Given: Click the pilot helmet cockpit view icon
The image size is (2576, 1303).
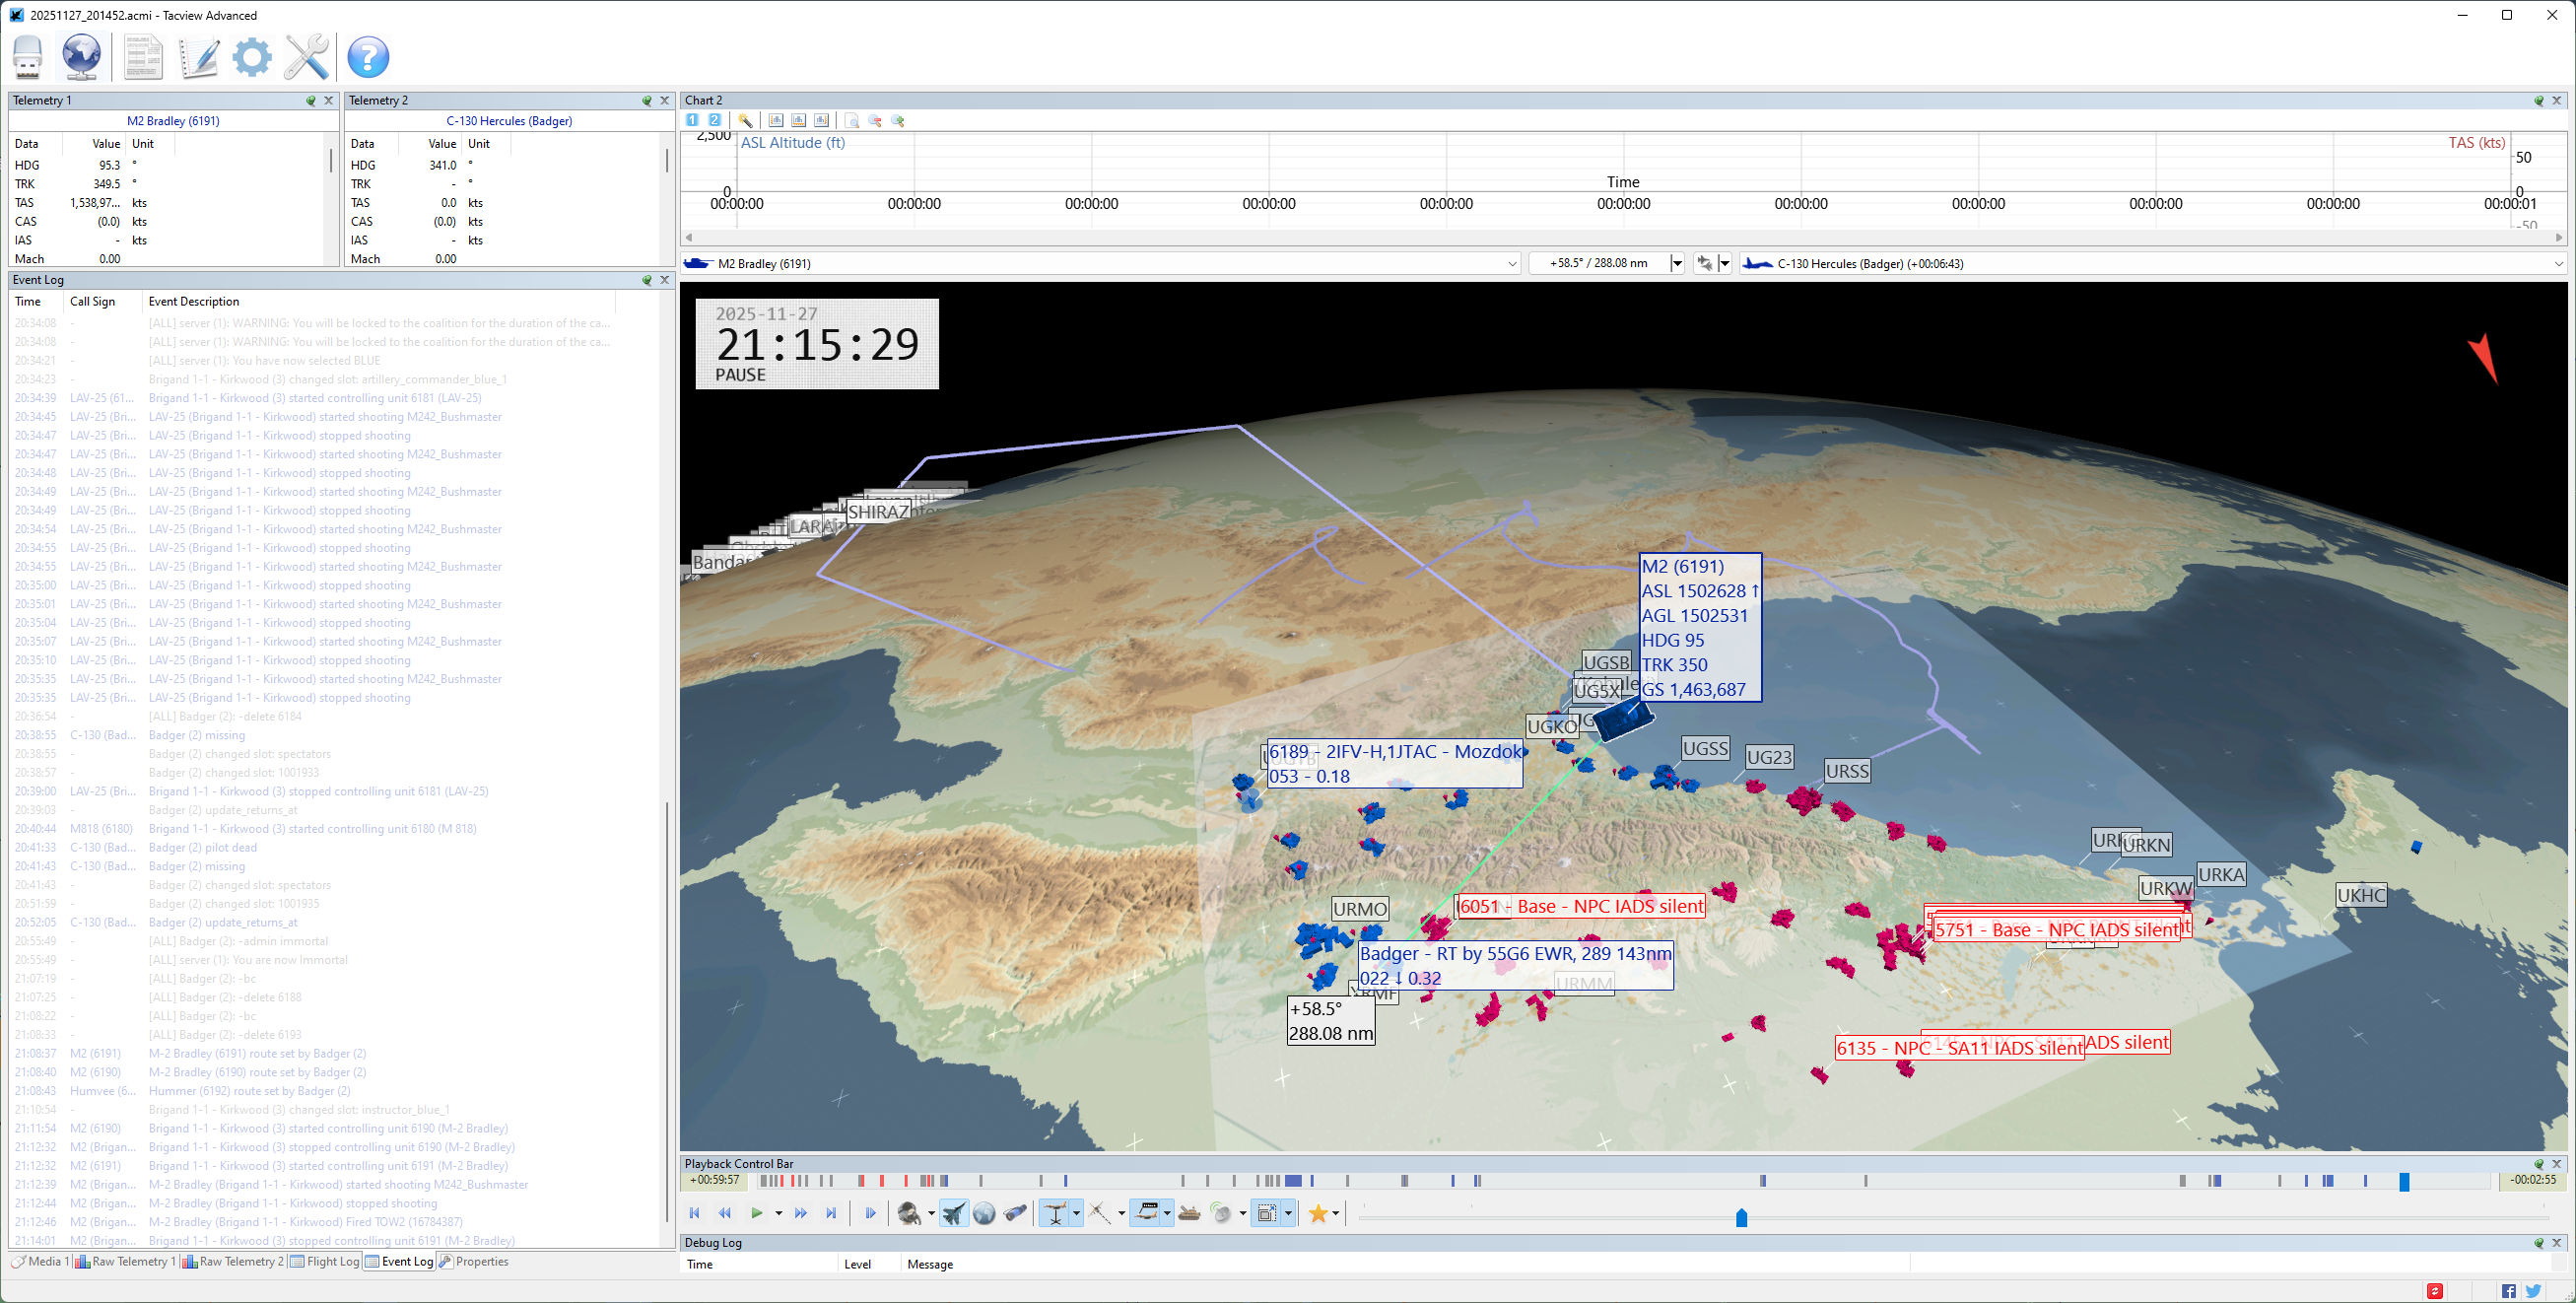Looking at the screenshot, I should (908, 1213).
